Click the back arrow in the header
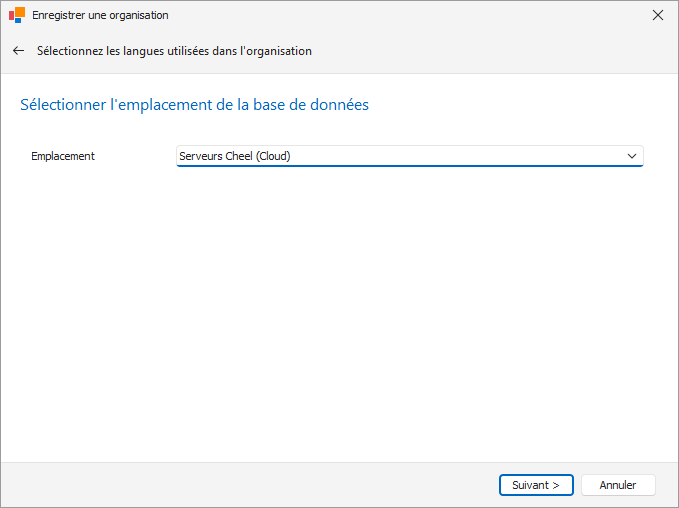The height and width of the screenshot is (508, 679). point(18,51)
